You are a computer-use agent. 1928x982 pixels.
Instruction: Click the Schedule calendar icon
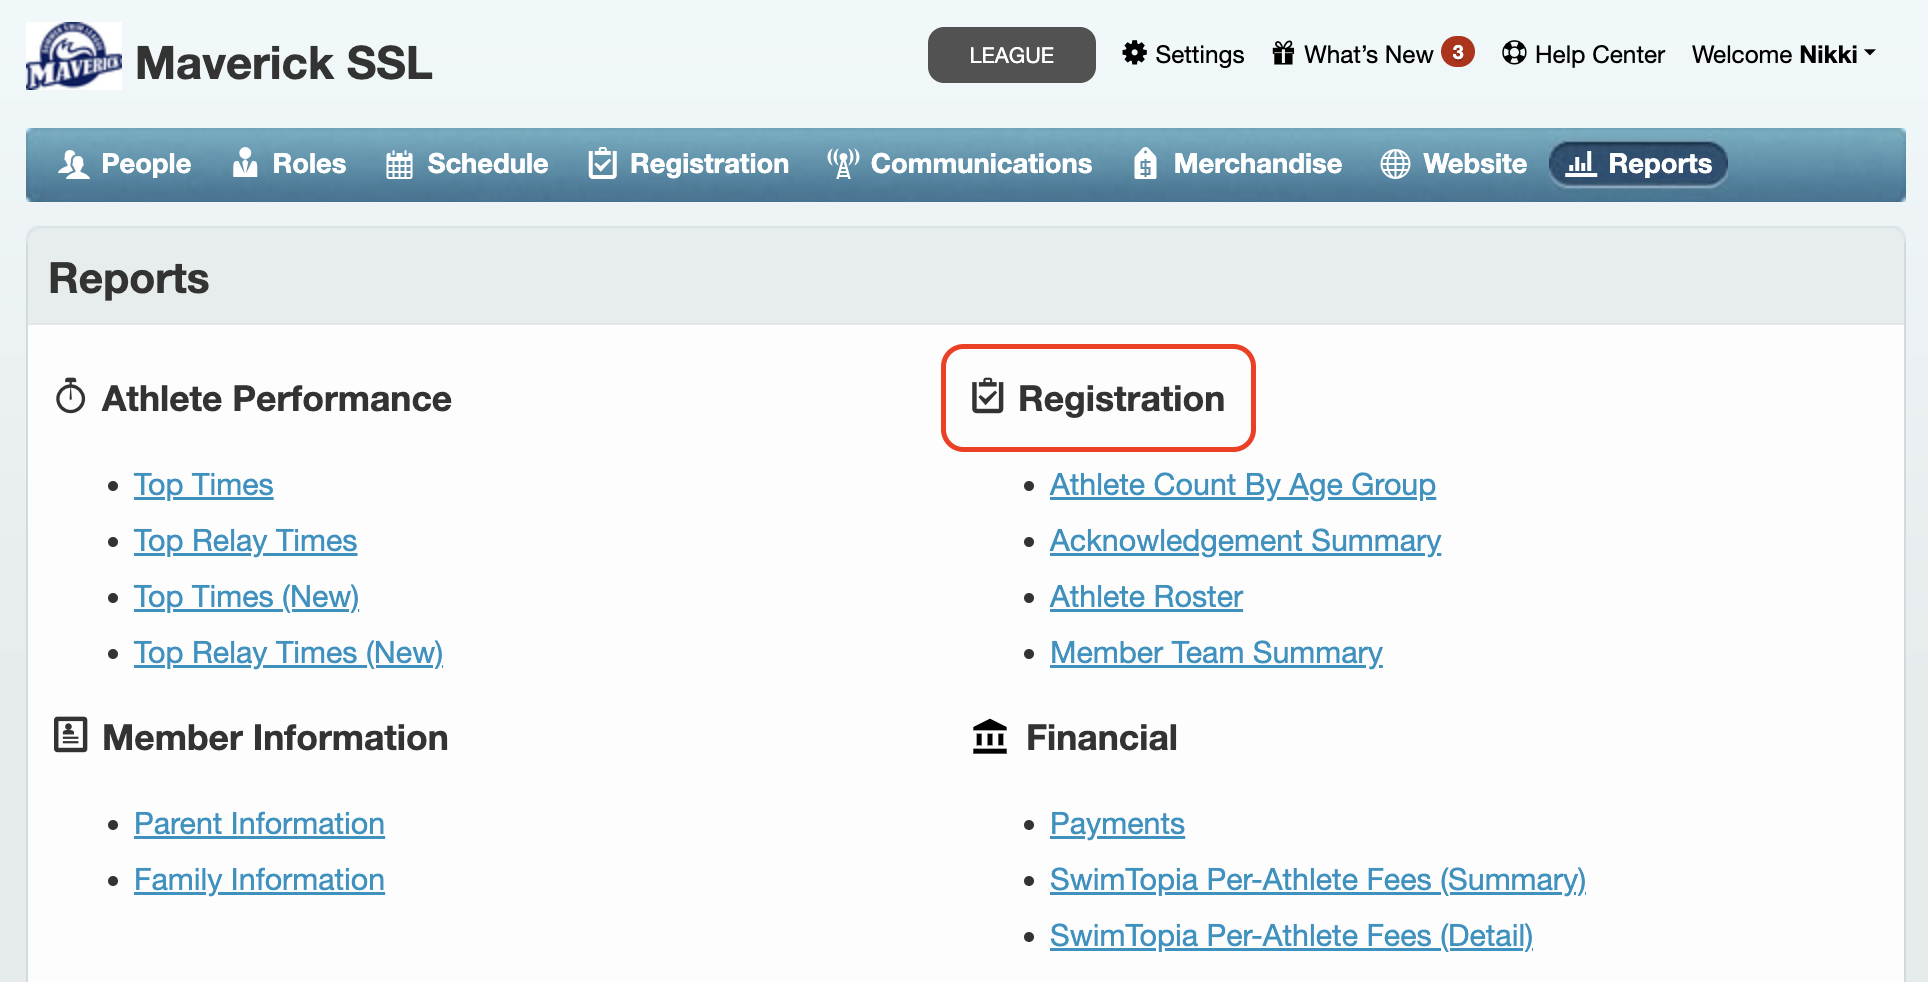coord(399,164)
